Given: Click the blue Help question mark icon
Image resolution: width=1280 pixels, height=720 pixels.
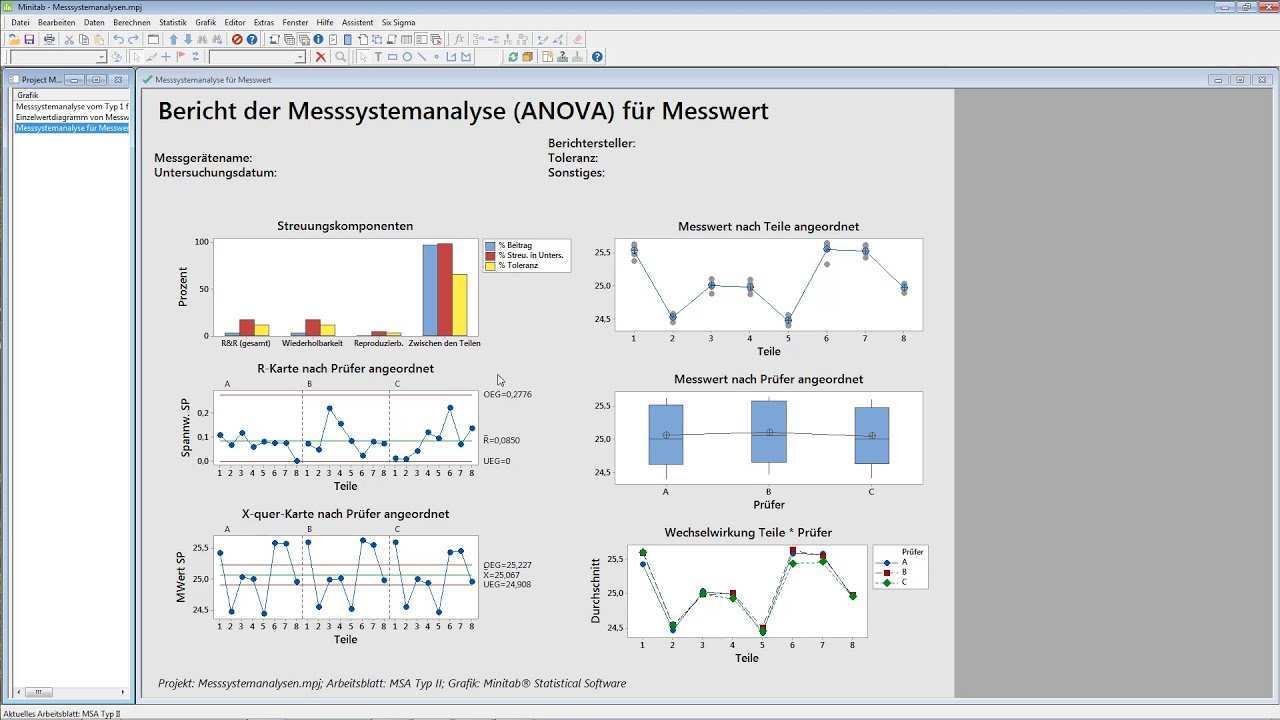Looking at the screenshot, I should tap(252, 40).
